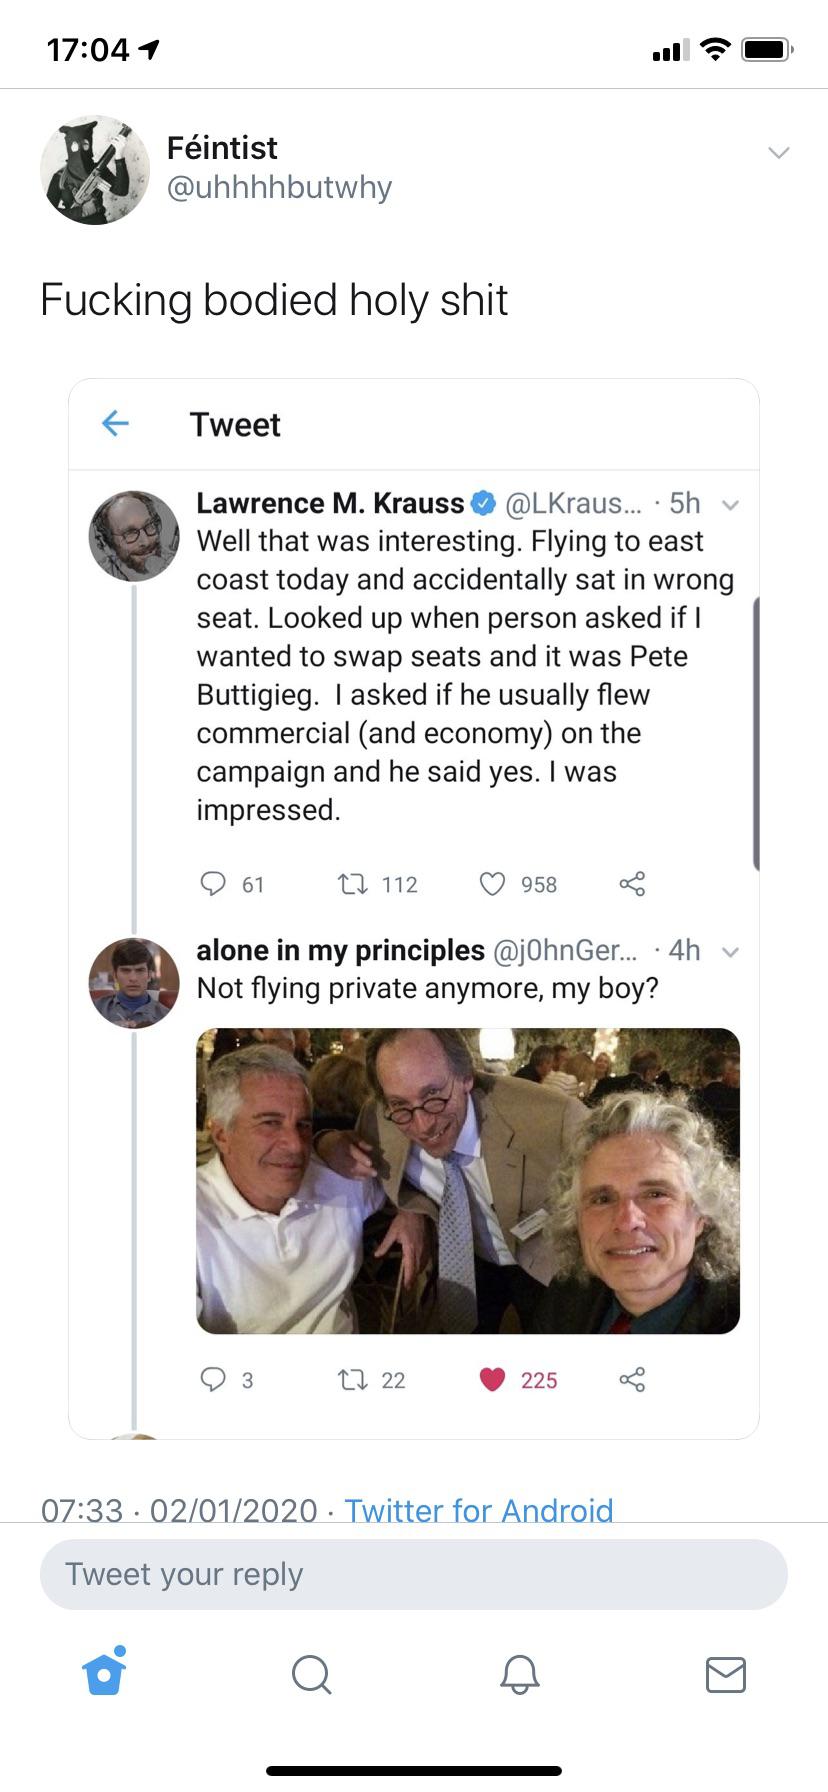
Task: Open the Search magnifier tab
Action: click(x=311, y=1674)
